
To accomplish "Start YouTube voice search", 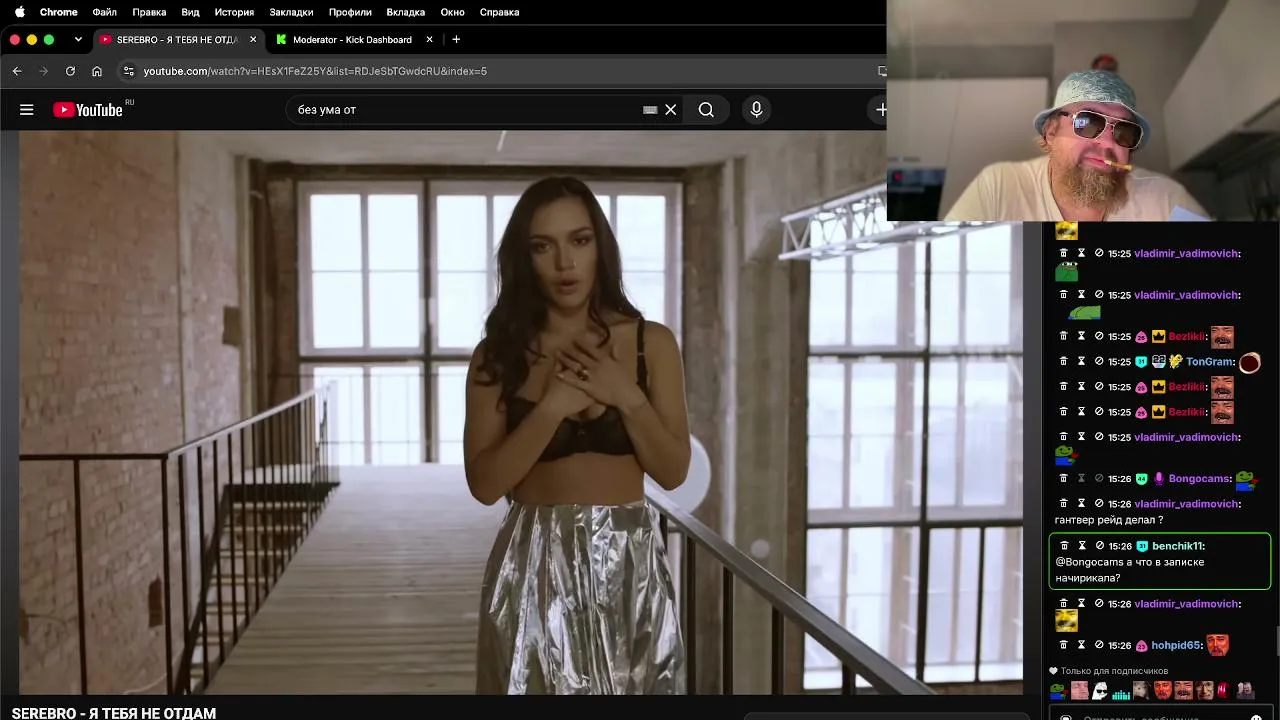I will (x=756, y=110).
